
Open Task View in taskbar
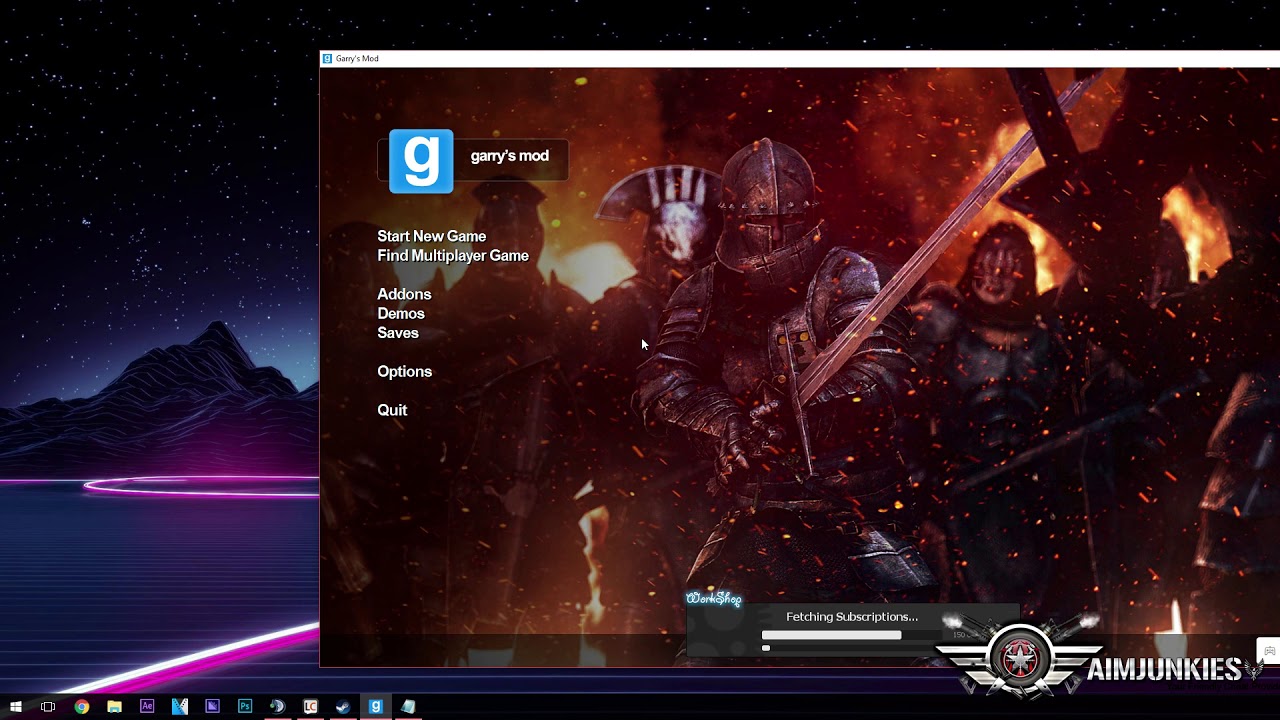tap(48, 707)
